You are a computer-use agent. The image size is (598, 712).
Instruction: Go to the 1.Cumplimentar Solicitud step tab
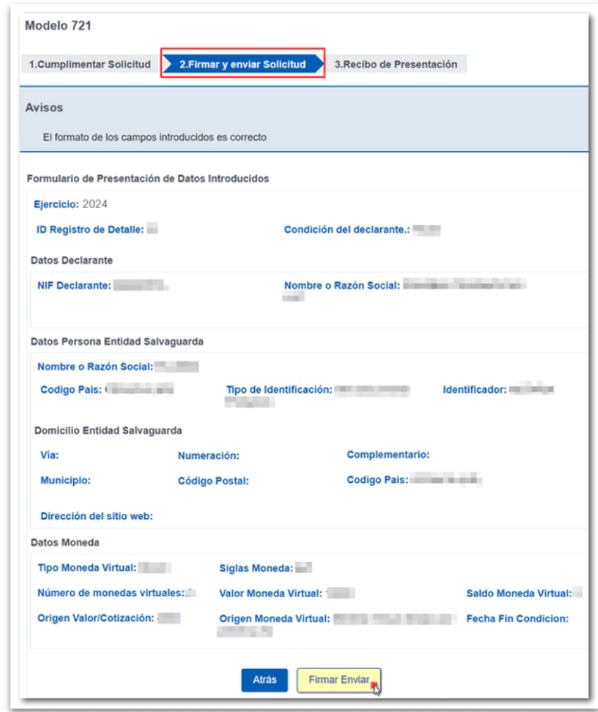click(89, 64)
